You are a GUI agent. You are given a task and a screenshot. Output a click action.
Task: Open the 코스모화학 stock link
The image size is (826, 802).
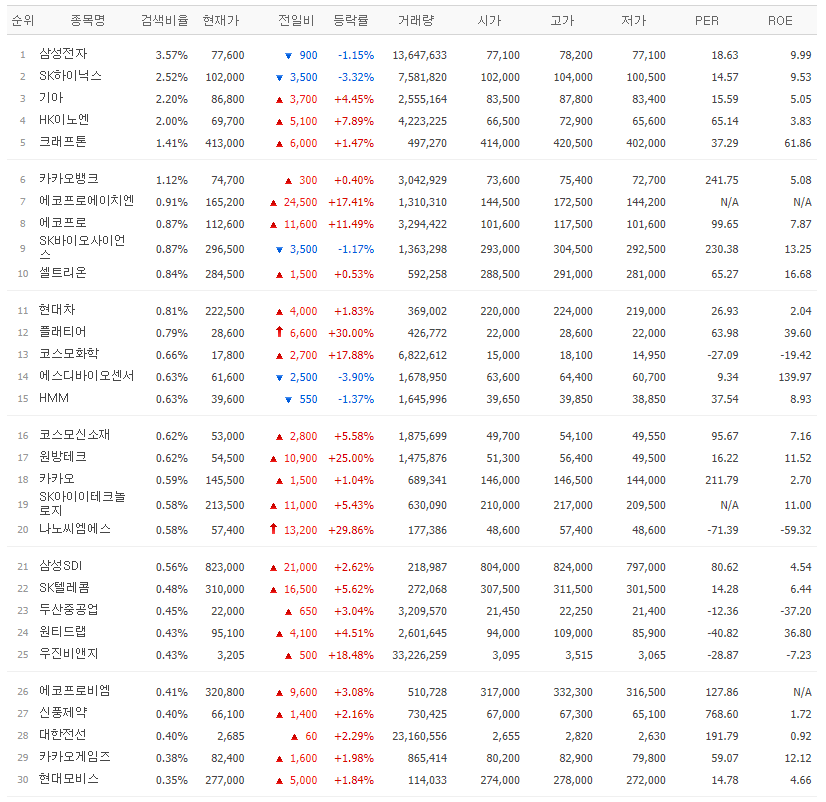(x=69, y=354)
